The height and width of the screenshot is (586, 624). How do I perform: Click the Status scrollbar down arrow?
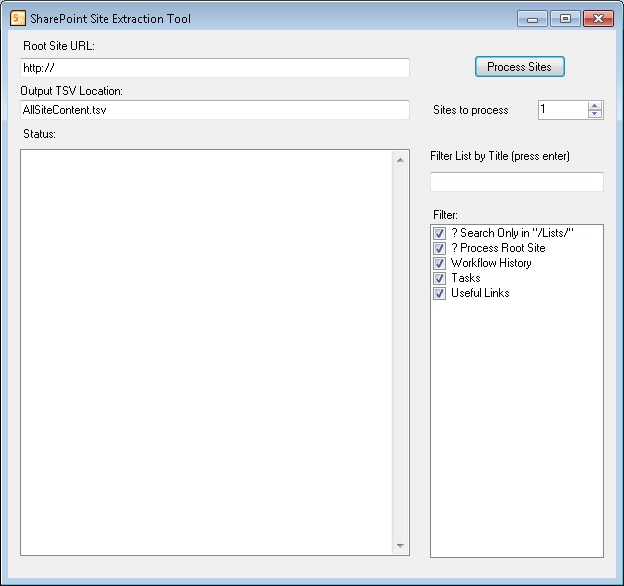(400, 545)
